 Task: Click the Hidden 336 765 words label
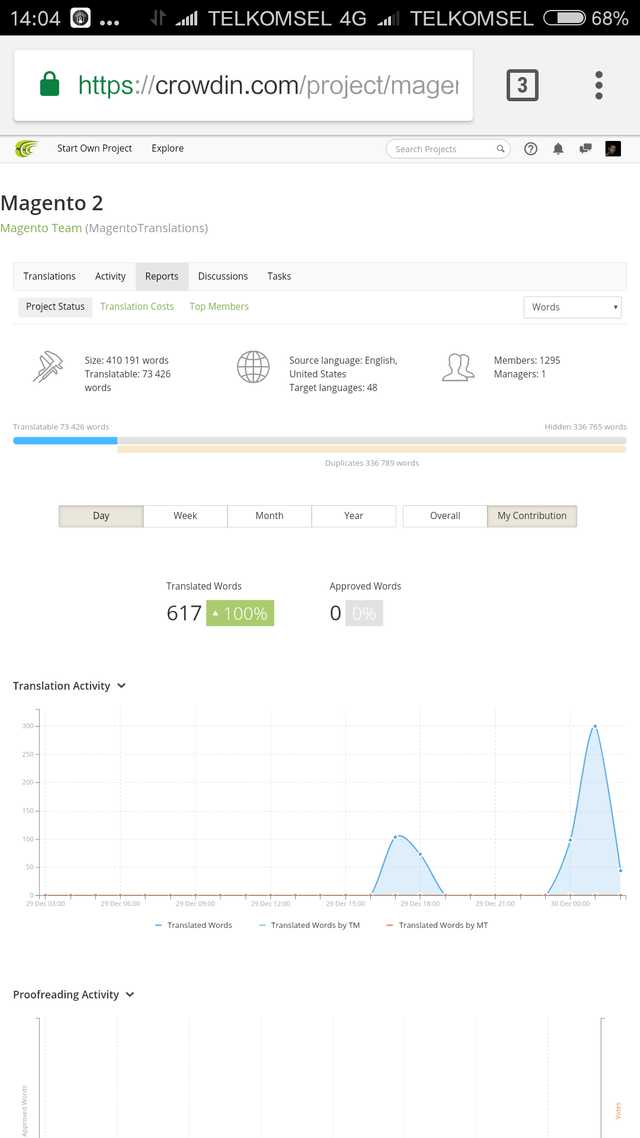[586, 427]
